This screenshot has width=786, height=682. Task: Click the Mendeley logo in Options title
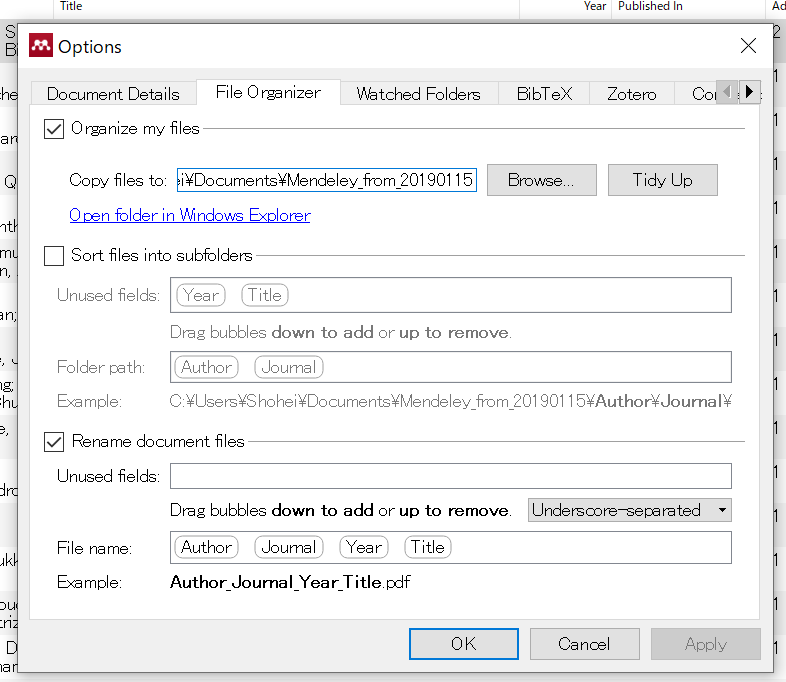41,46
